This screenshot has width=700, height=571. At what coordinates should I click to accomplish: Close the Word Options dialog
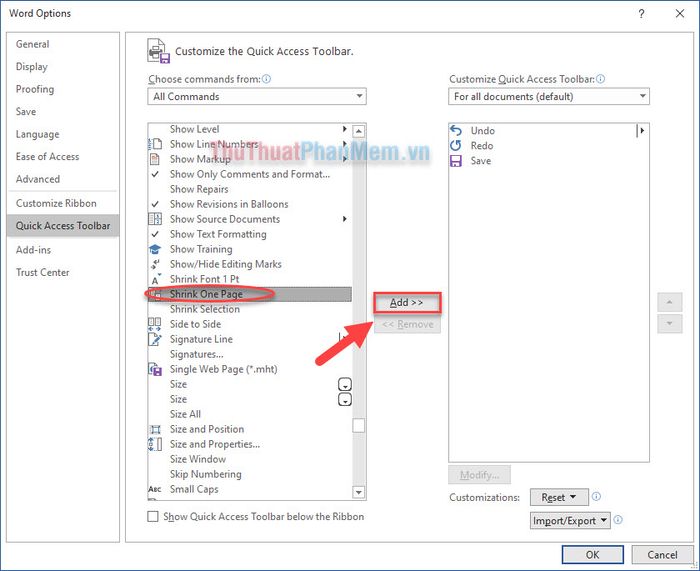pos(680,13)
